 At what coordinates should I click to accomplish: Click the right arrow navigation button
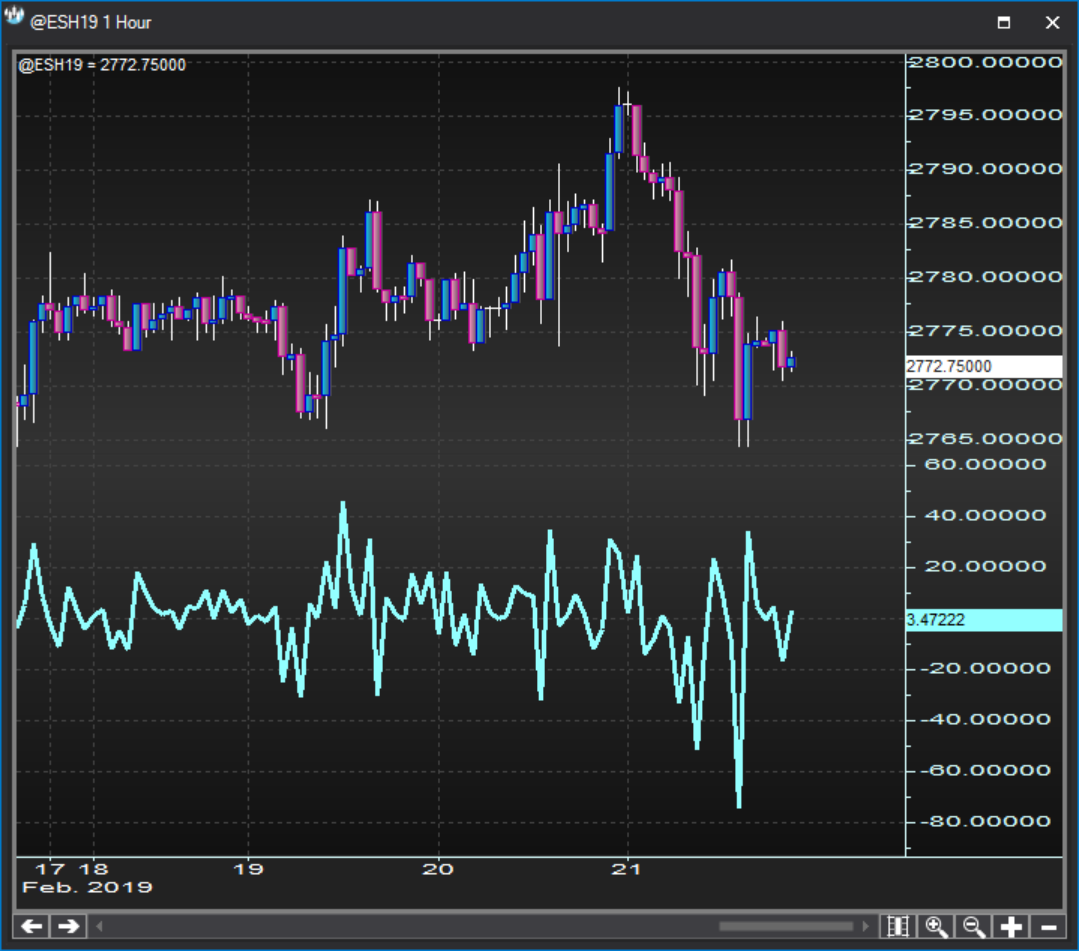pos(69,926)
